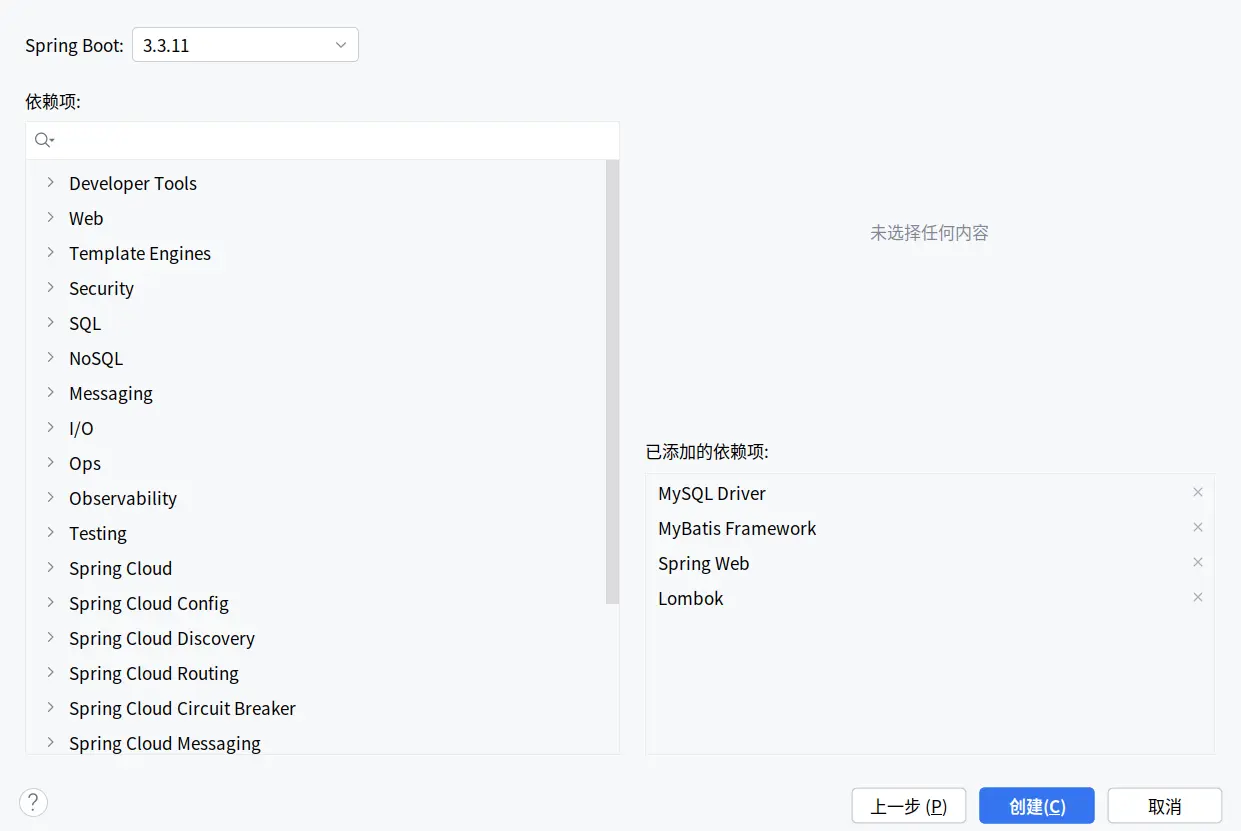1241x831 pixels.
Task: Open help with the question mark icon
Action: tap(33, 802)
